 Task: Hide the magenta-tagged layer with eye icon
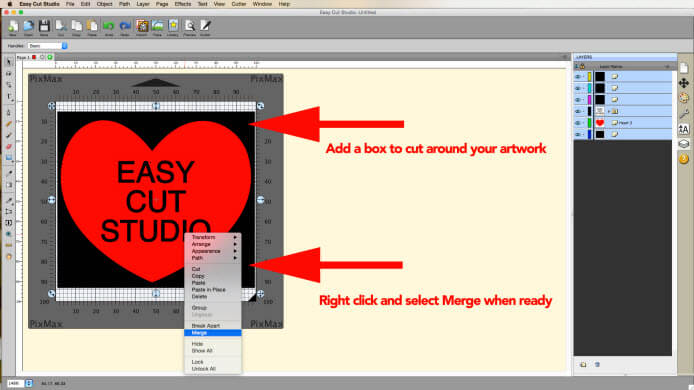pyautogui.click(x=578, y=100)
